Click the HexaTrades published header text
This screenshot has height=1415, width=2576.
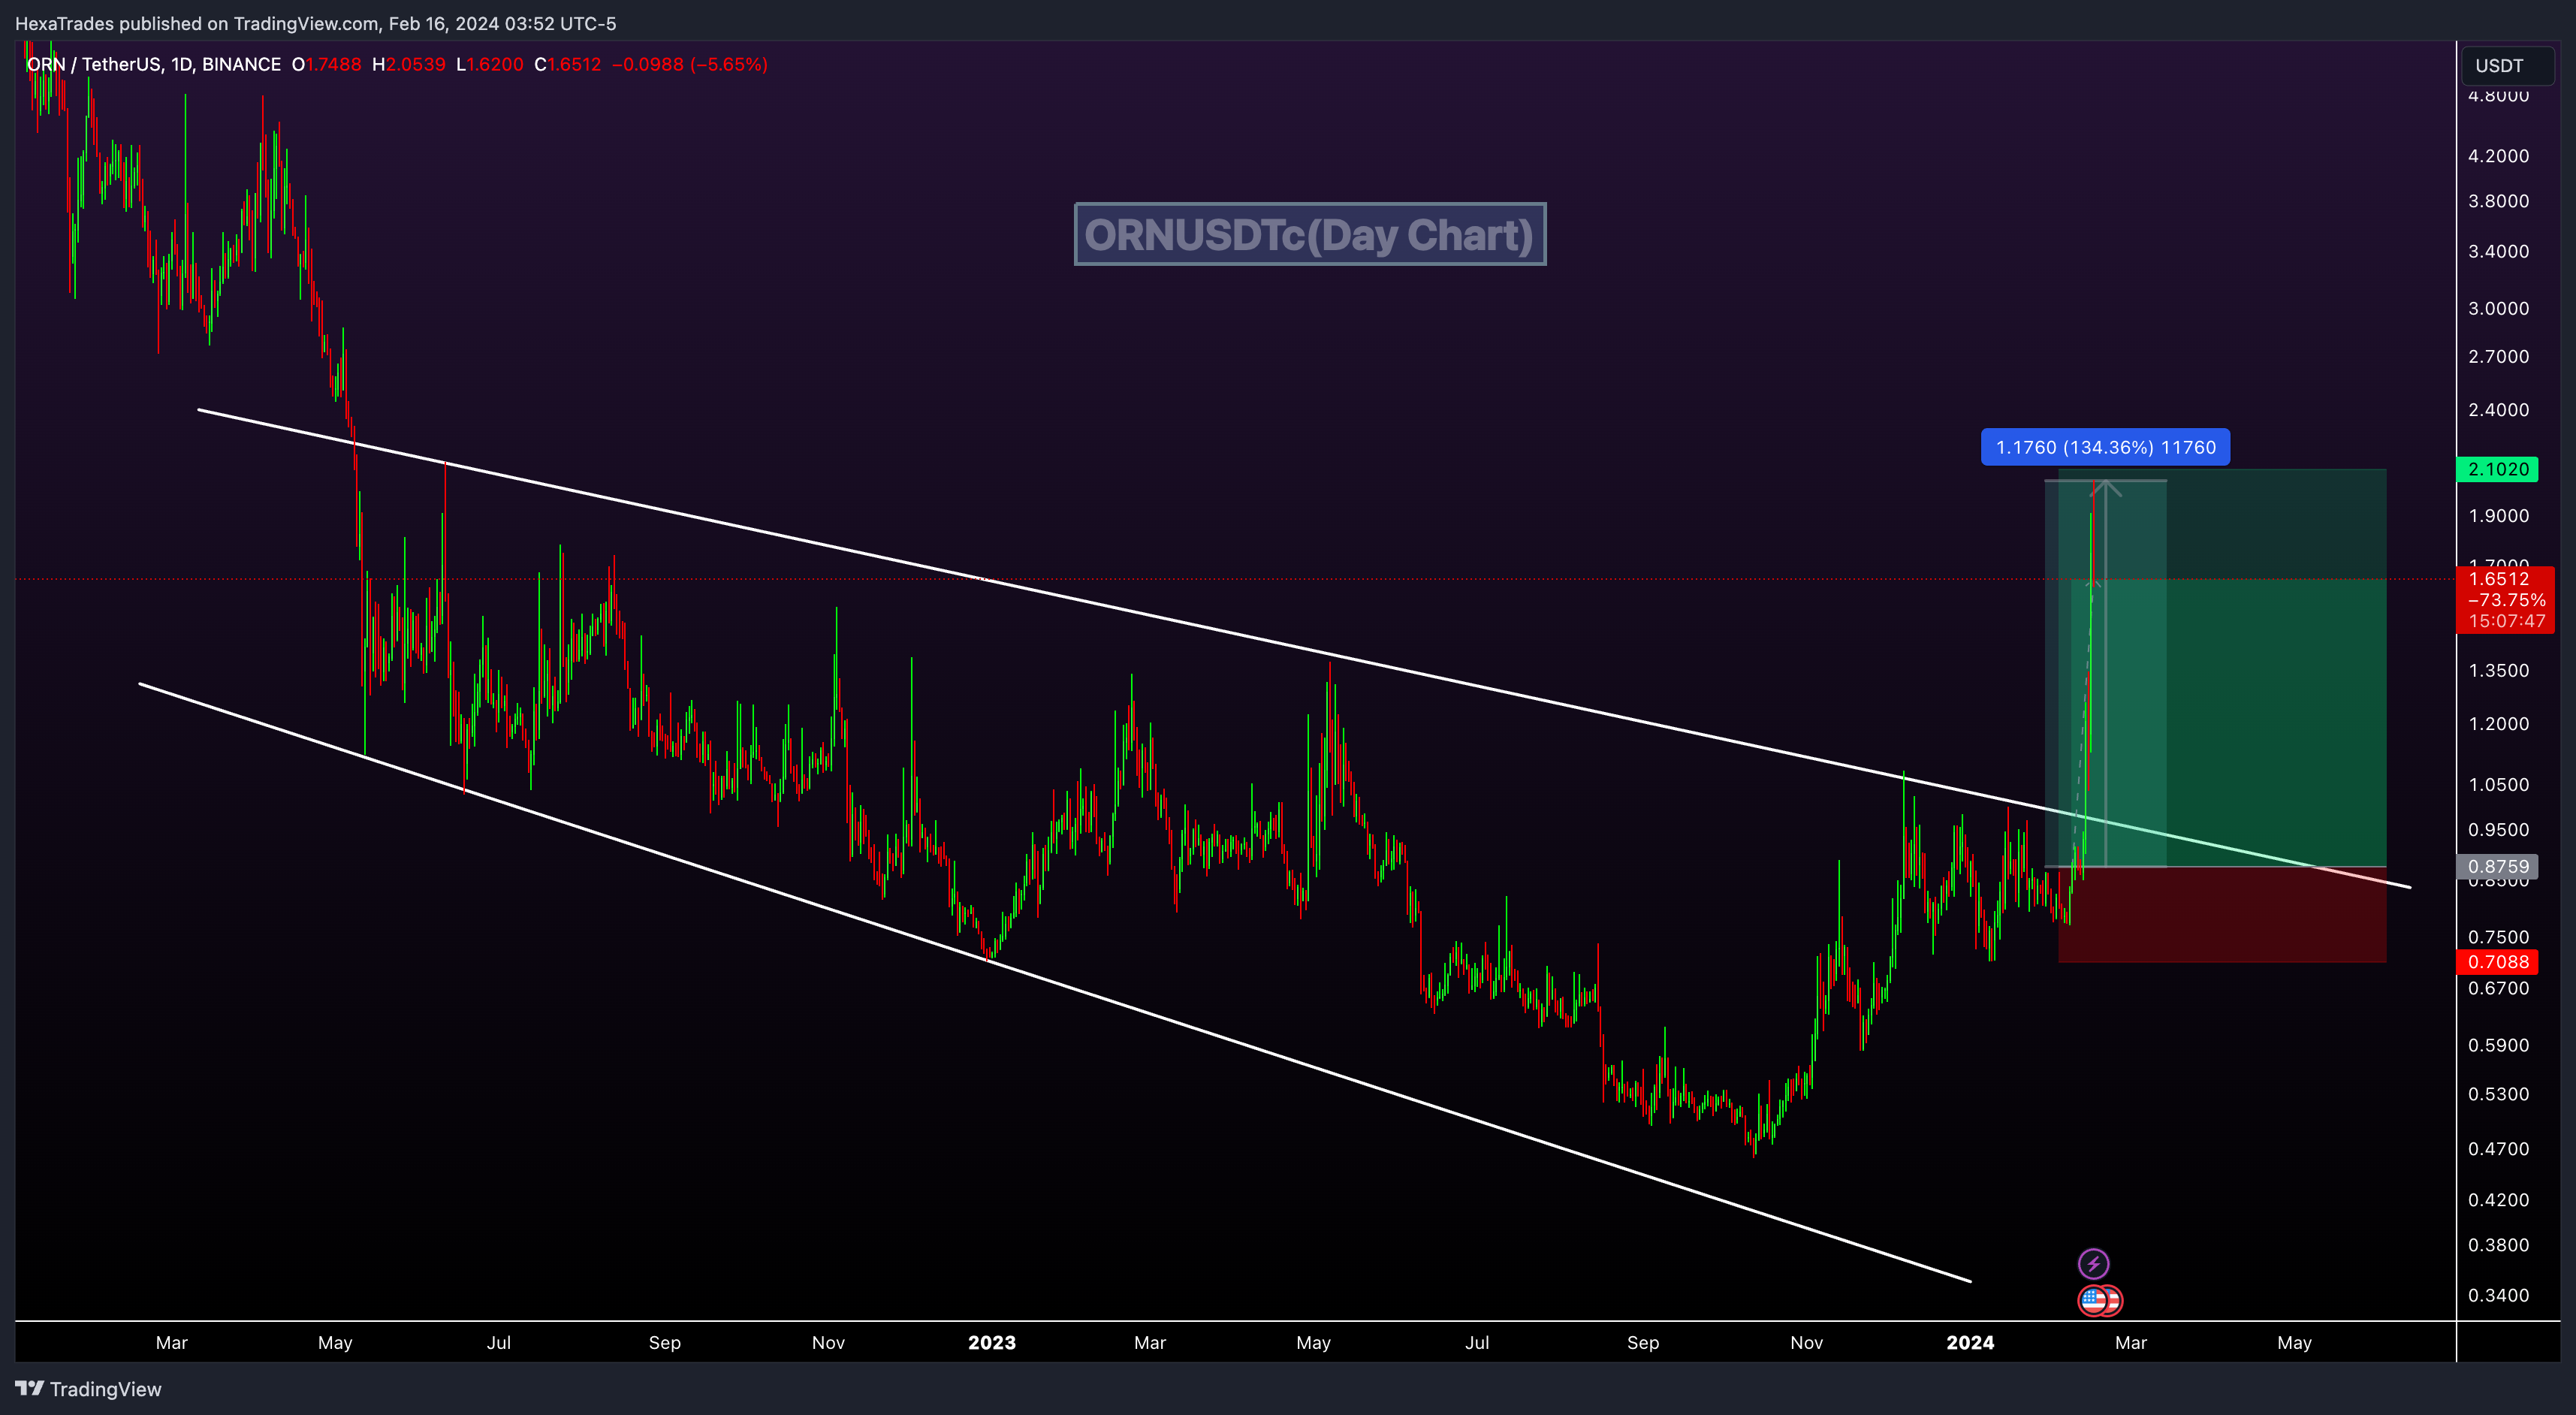tap(316, 23)
